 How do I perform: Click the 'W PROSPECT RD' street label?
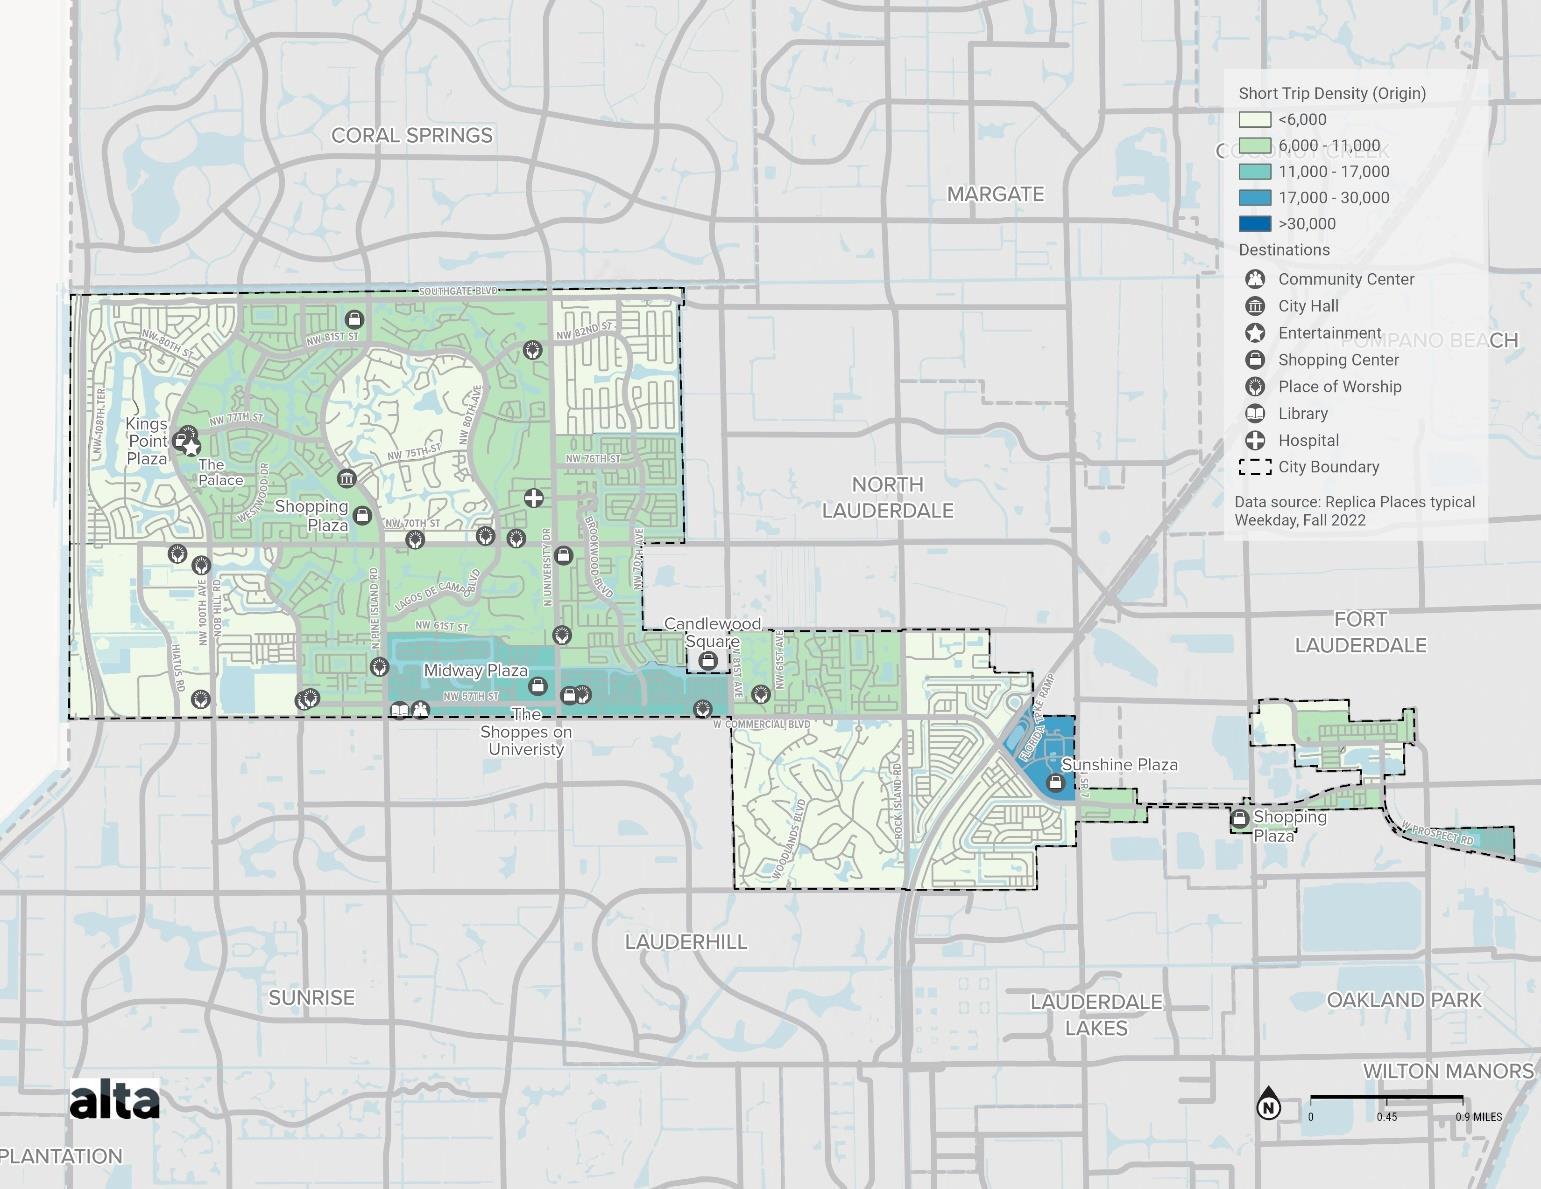[x=1438, y=835]
